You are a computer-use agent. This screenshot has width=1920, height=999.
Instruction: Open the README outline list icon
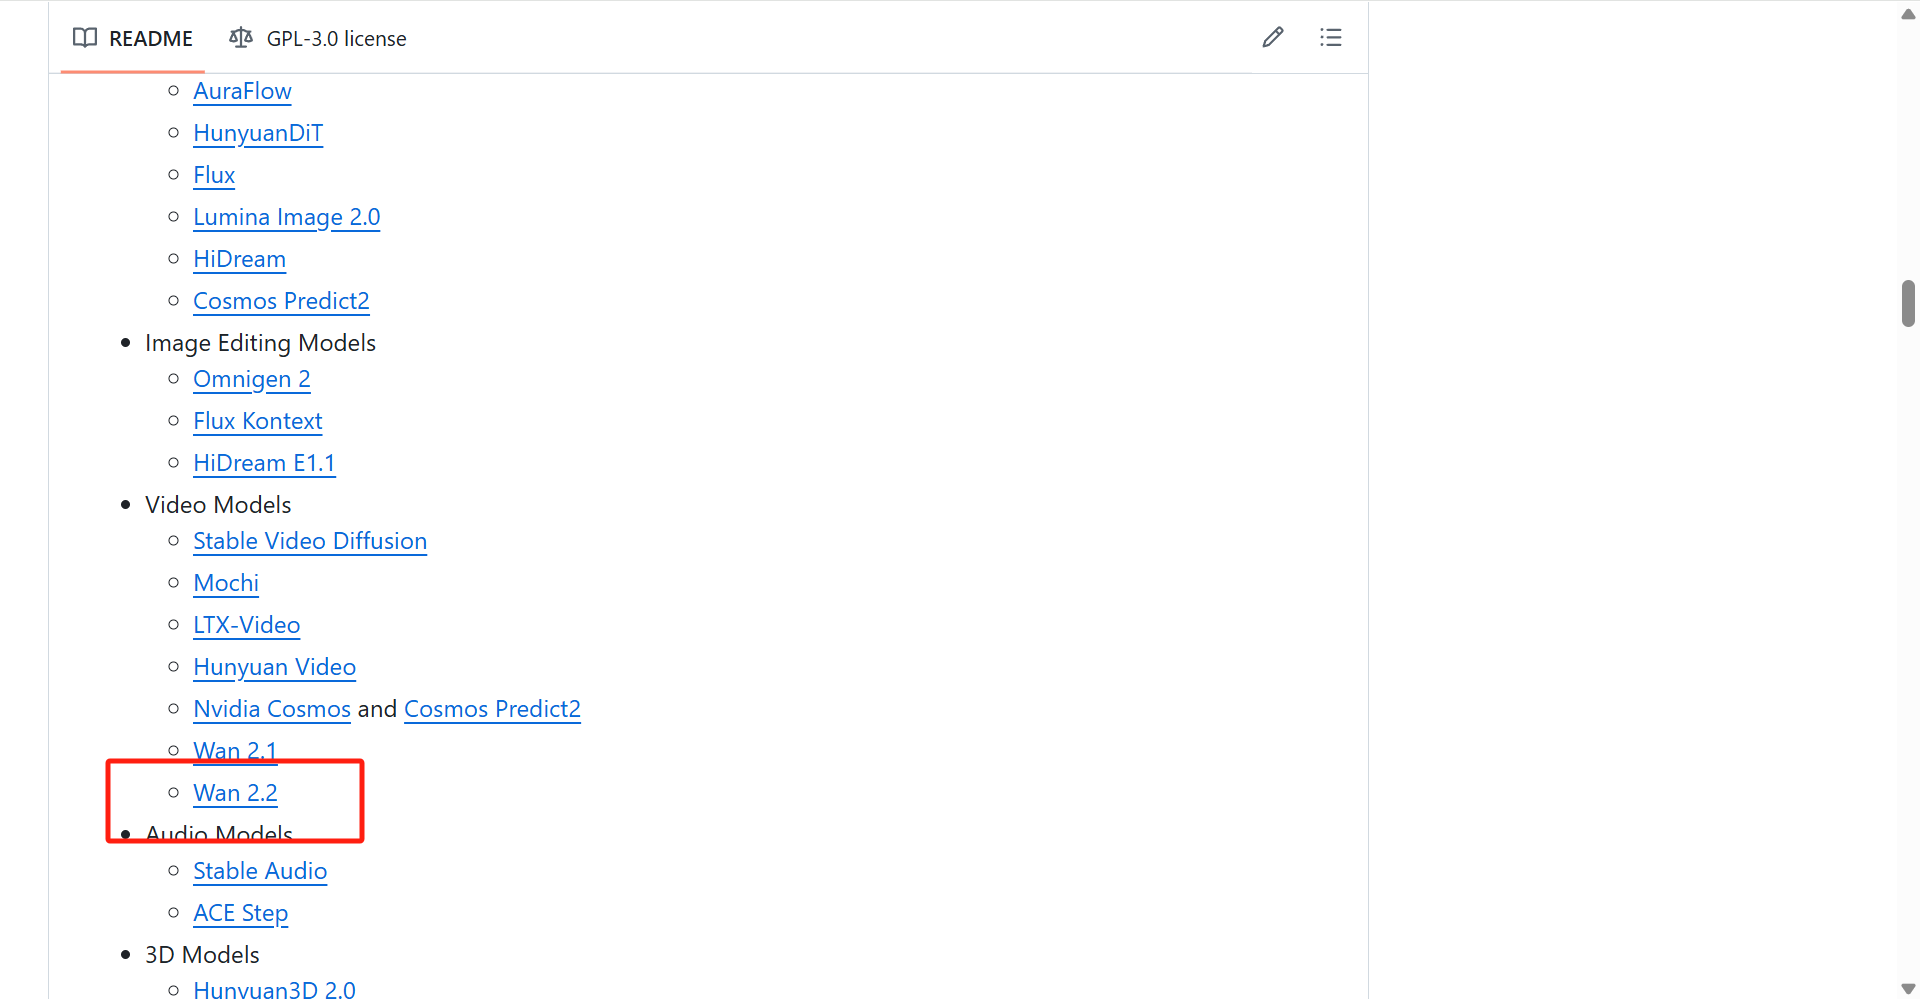[x=1330, y=38]
